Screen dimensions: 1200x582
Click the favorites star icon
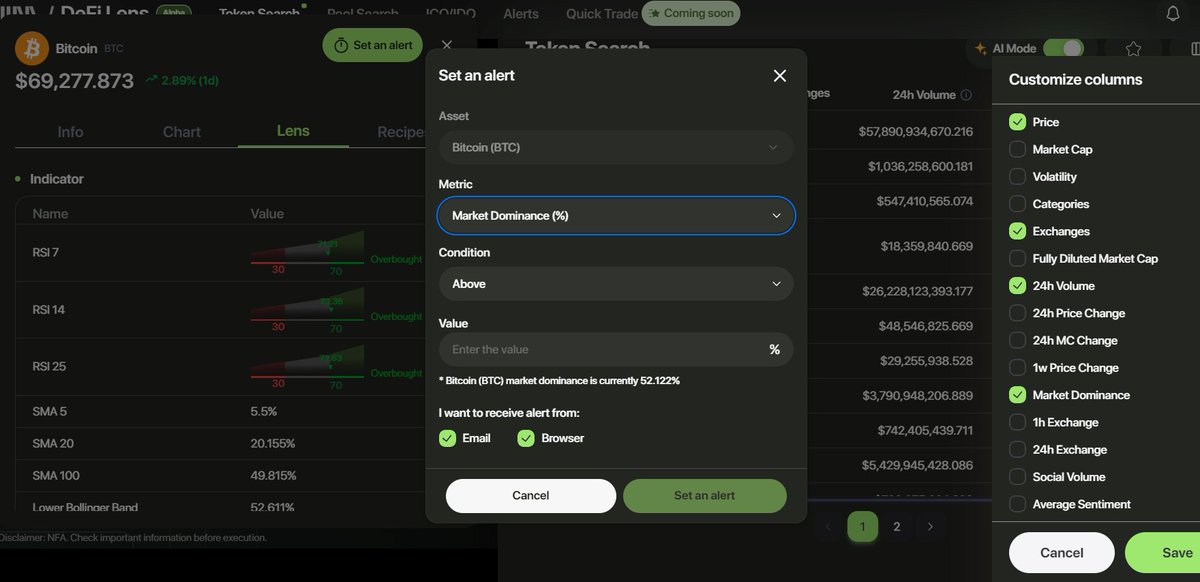pyautogui.click(x=1133, y=48)
